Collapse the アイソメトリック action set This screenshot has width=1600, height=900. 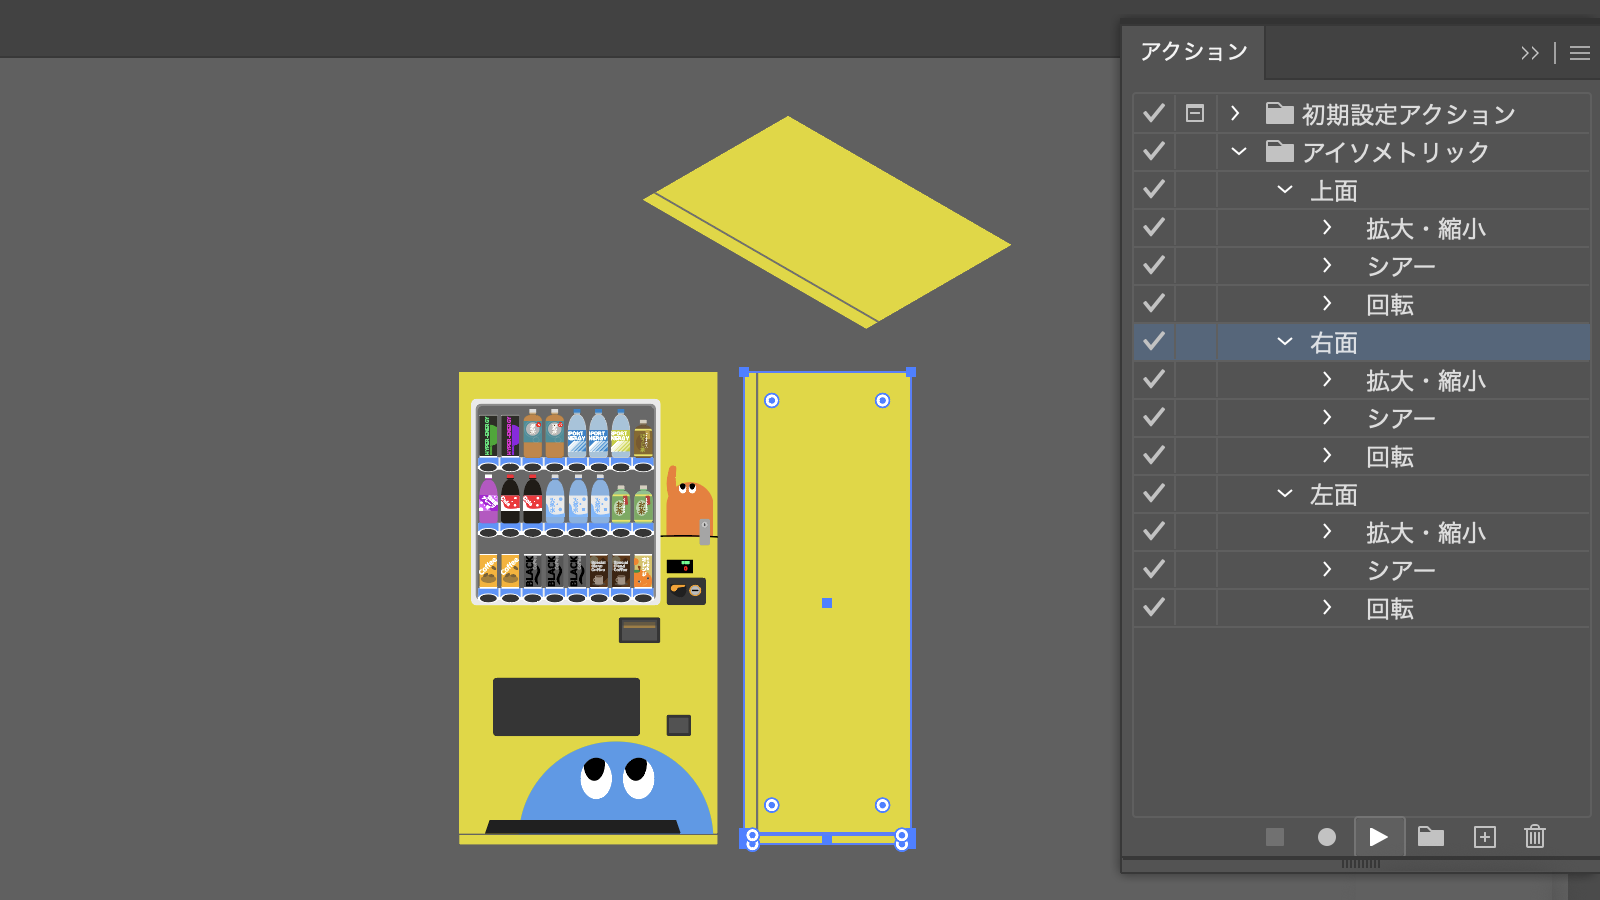click(1239, 152)
